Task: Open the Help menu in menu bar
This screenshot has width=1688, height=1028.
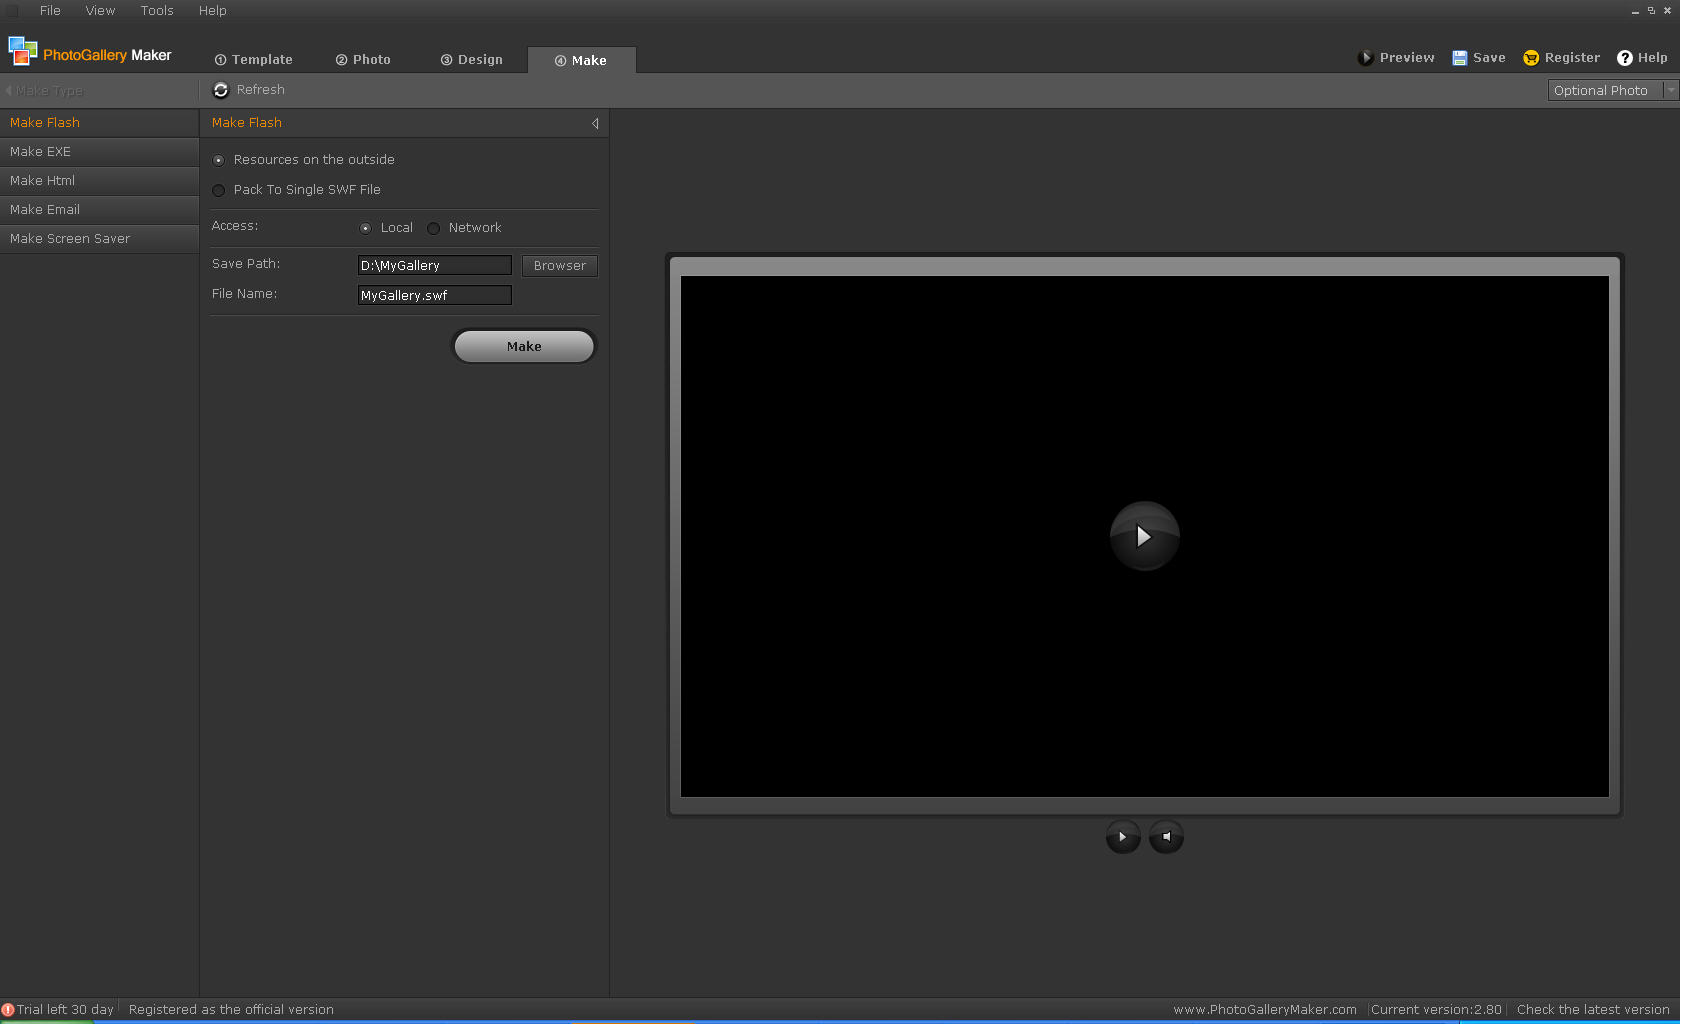Action: coord(213,10)
